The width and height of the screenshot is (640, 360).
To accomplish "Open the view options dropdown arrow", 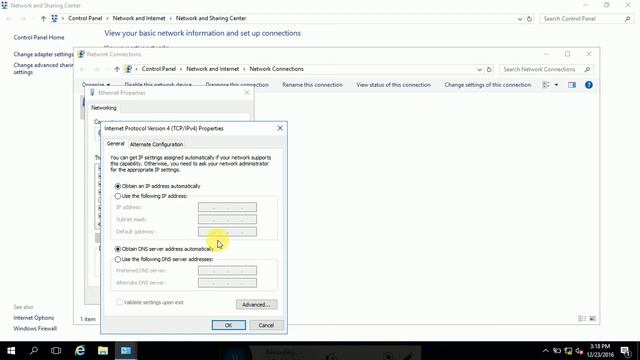I will coord(556,85).
